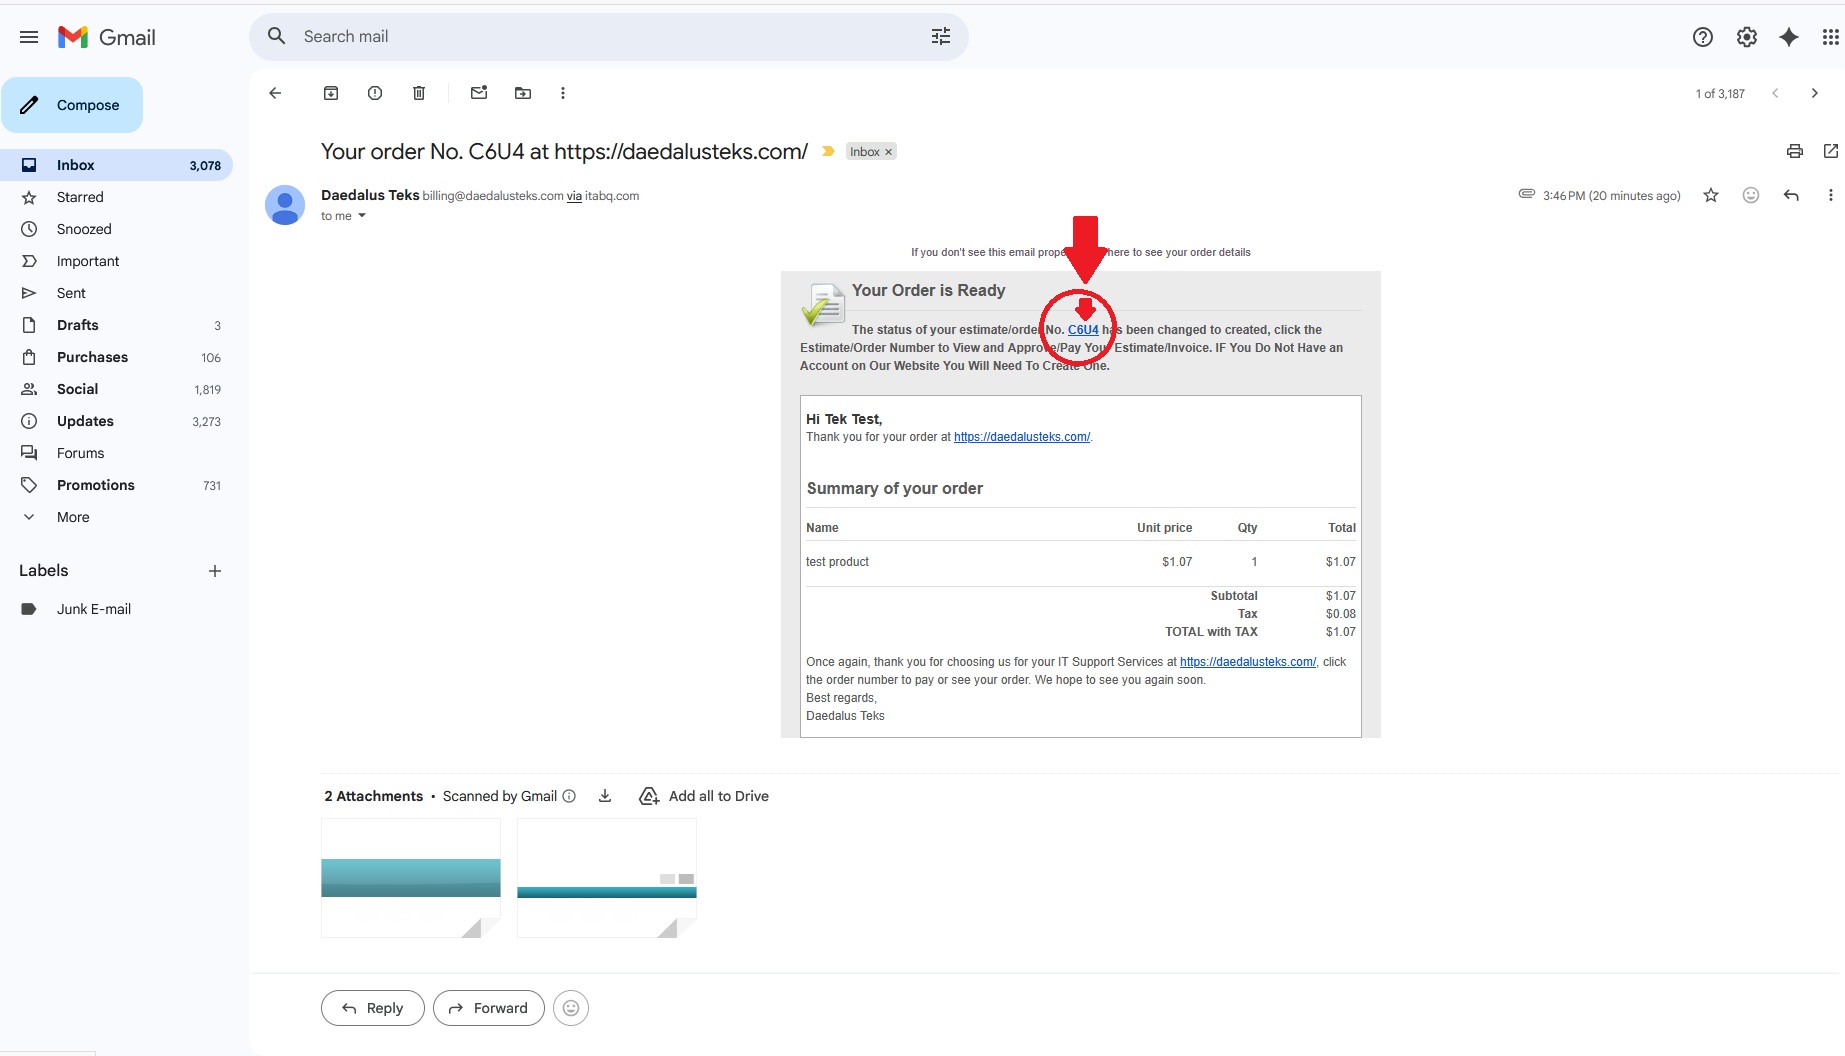This screenshot has width=1845, height=1056.
Task: Open the second attachment thumbnail
Action: [607, 878]
